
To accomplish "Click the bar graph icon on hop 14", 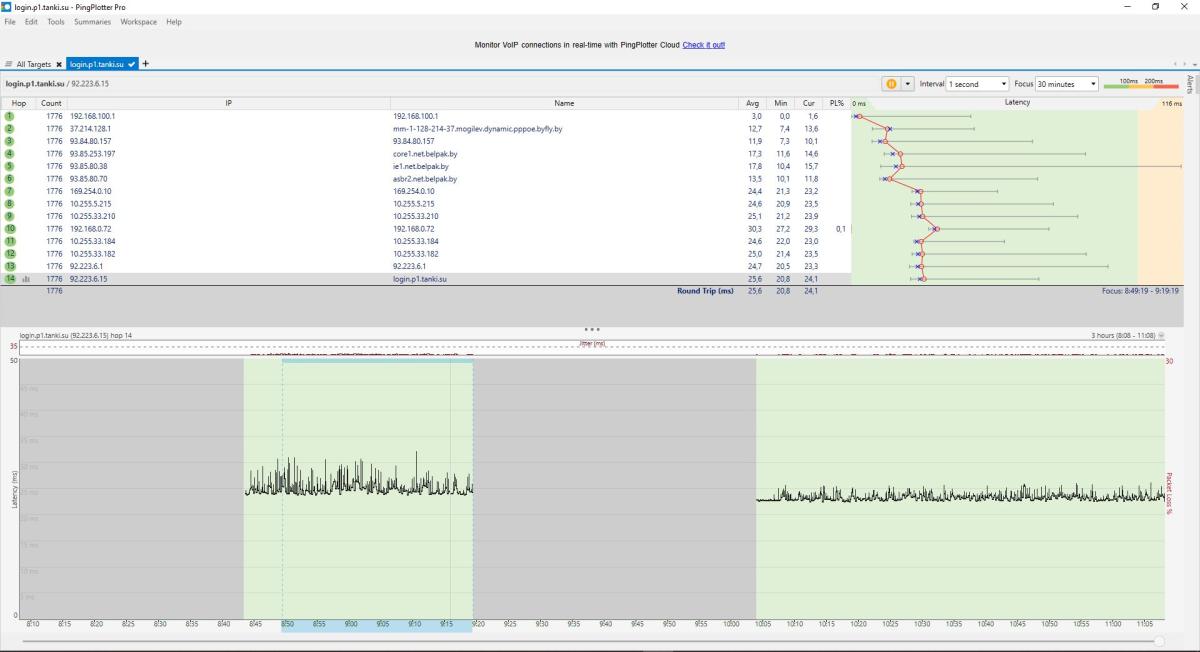I will pyautogui.click(x=26, y=279).
